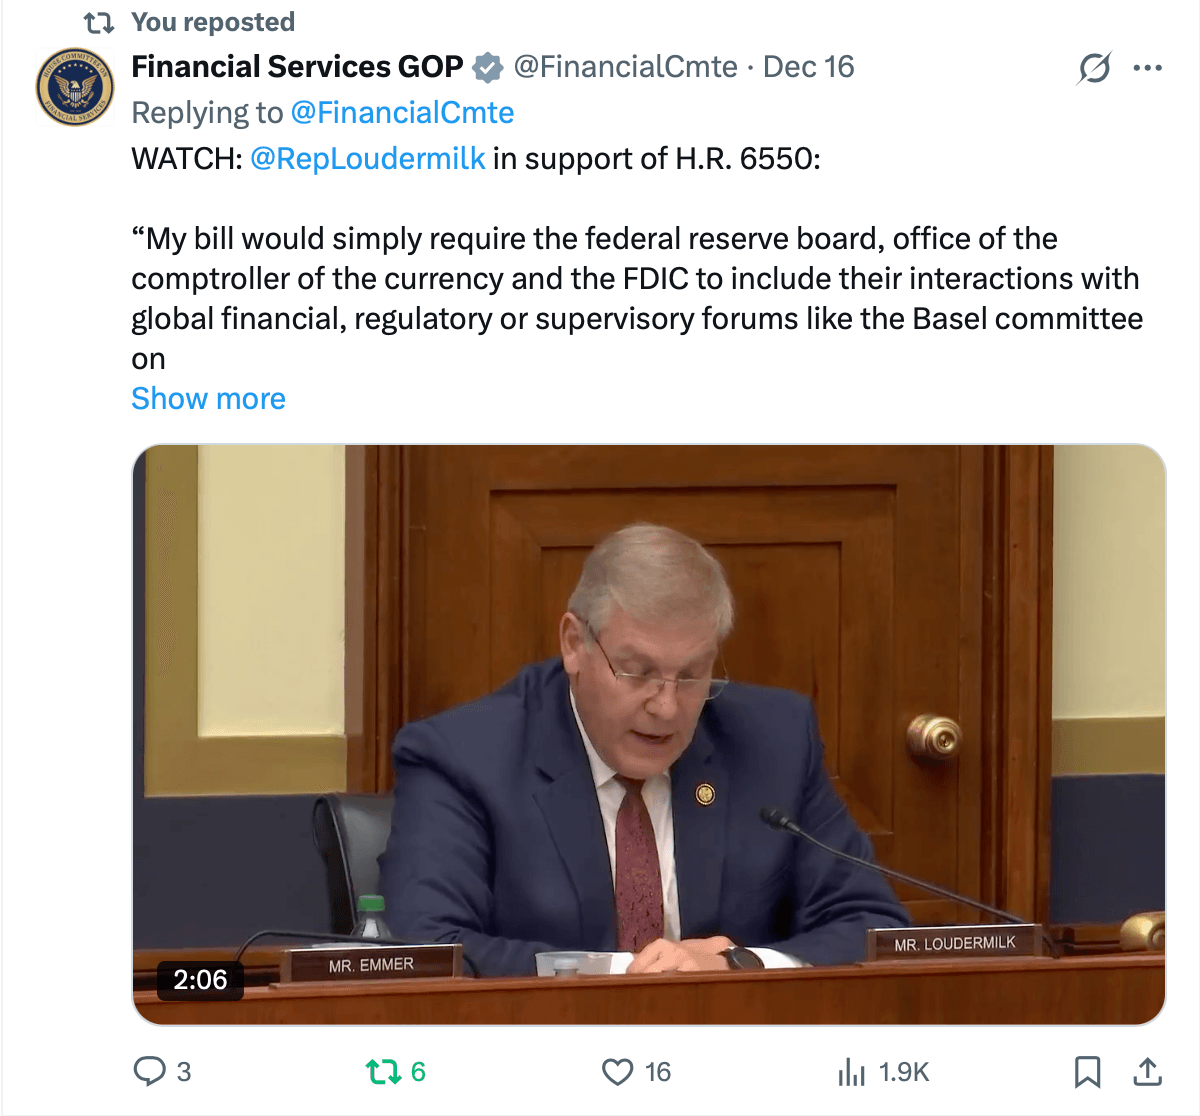
Task: Open the @RepLoudermilk mention link
Action: point(367,159)
